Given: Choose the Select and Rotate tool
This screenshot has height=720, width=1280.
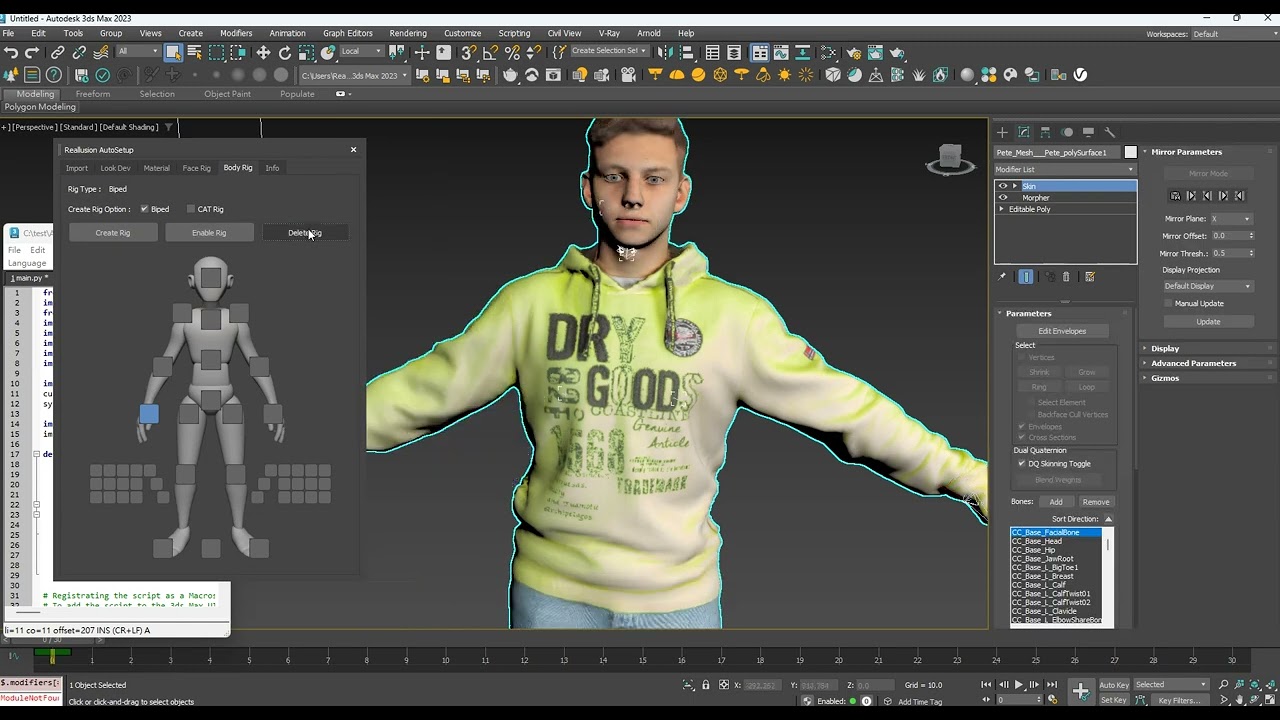Looking at the screenshot, I should pos(285,52).
